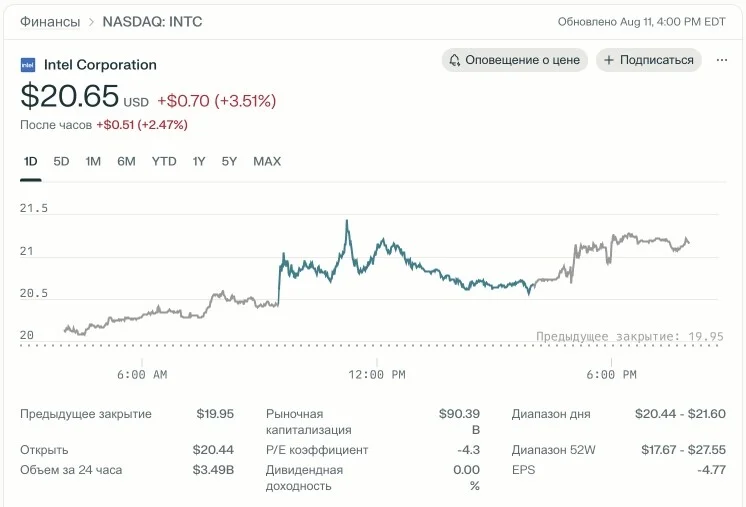Click the +$0.70 (+3.51%) change value
Image resolution: width=746 pixels, height=507 pixels.
pyautogui.click(x=216, y=101)
